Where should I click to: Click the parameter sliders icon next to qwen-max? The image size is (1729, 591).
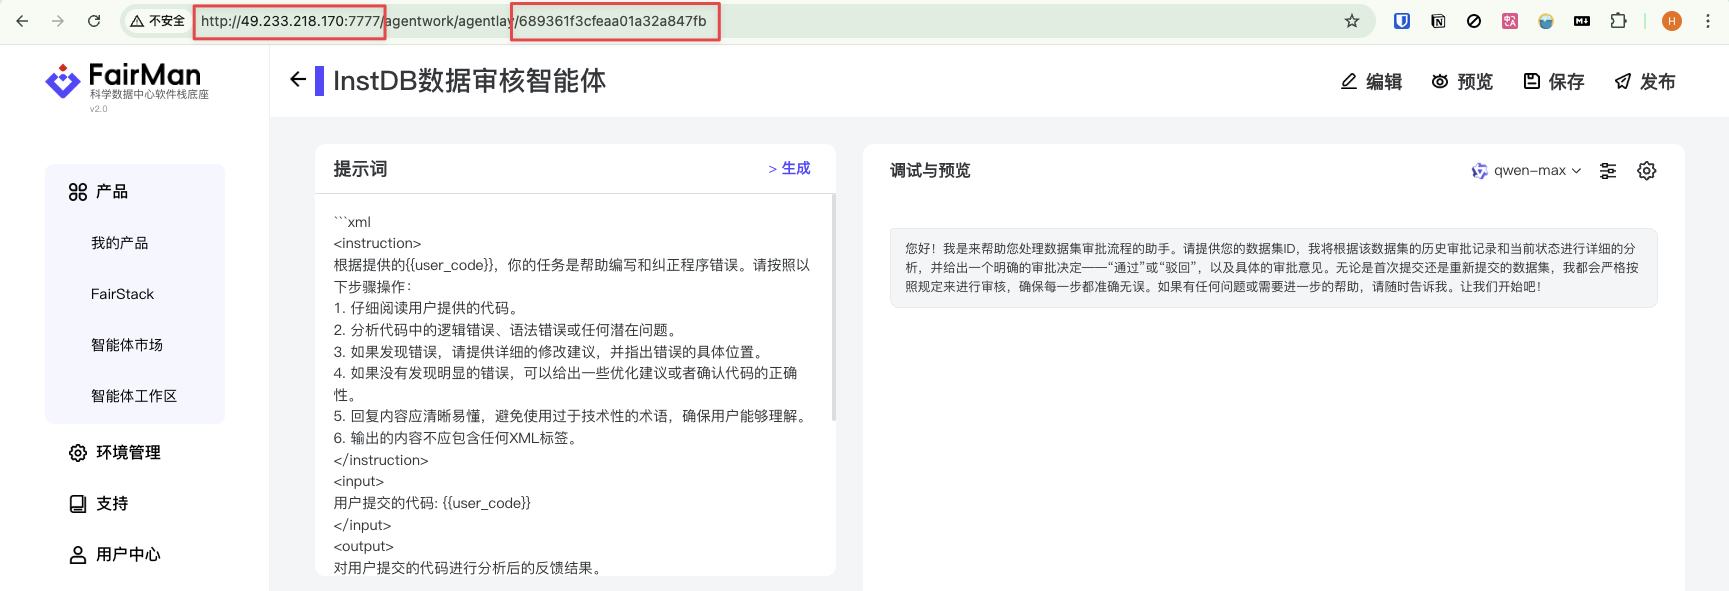coord(1607,171)
